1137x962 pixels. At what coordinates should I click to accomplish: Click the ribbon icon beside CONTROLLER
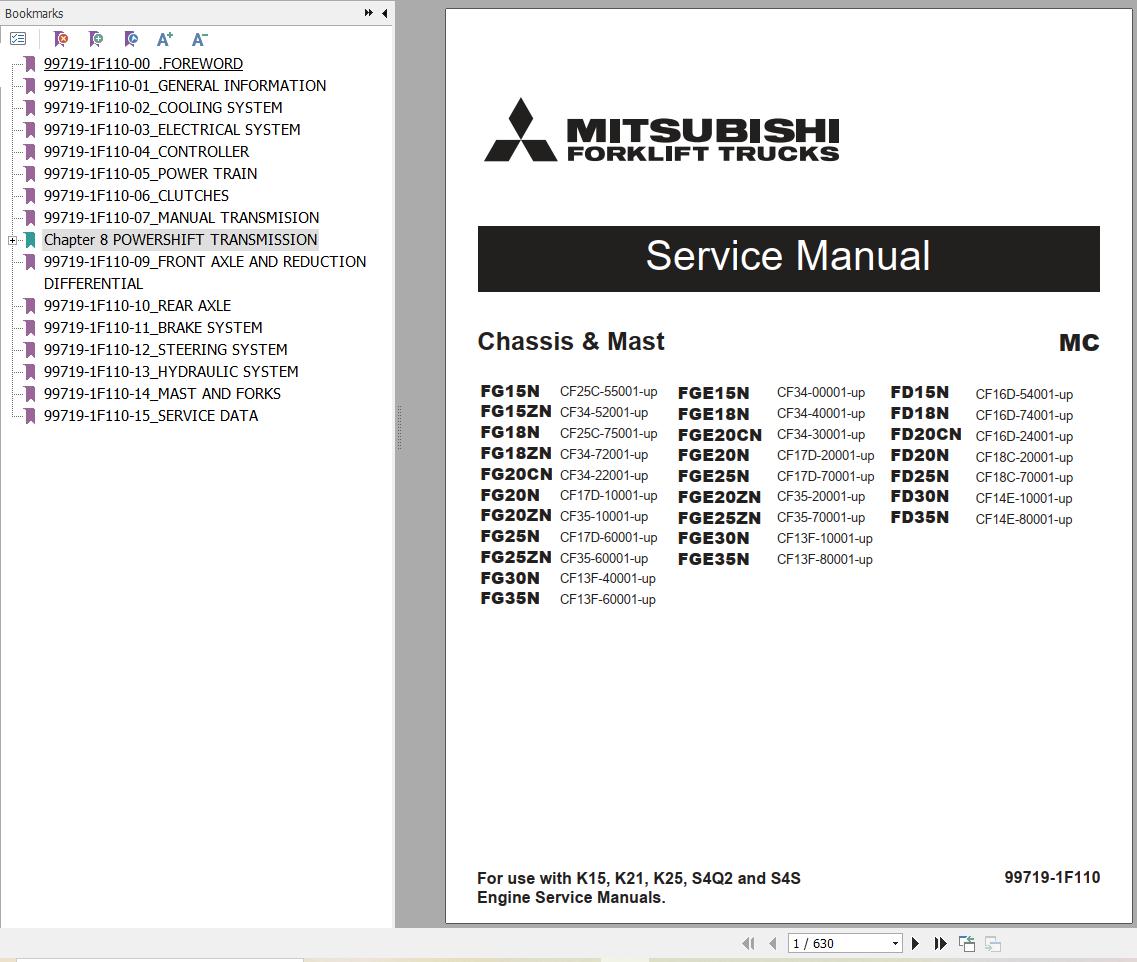pos(30,152)
